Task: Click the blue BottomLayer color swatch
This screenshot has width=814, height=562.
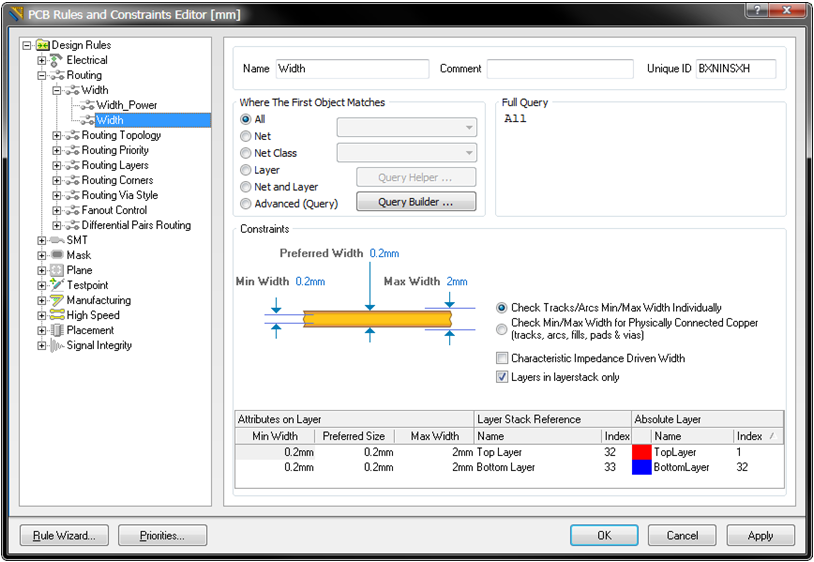Action: coord(642,467)
